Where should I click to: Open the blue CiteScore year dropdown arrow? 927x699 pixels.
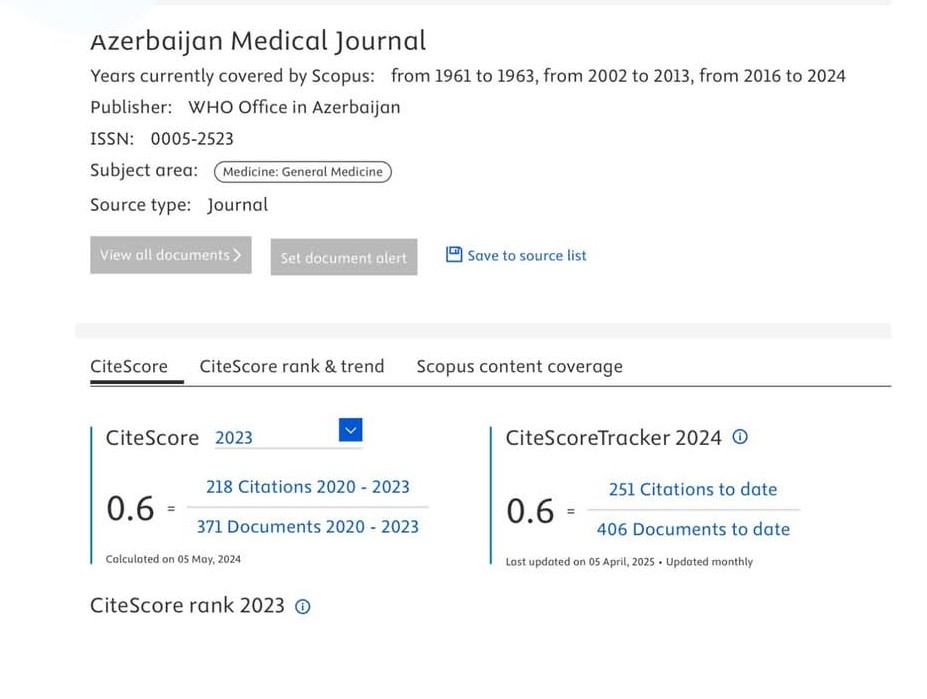[350, 430]
